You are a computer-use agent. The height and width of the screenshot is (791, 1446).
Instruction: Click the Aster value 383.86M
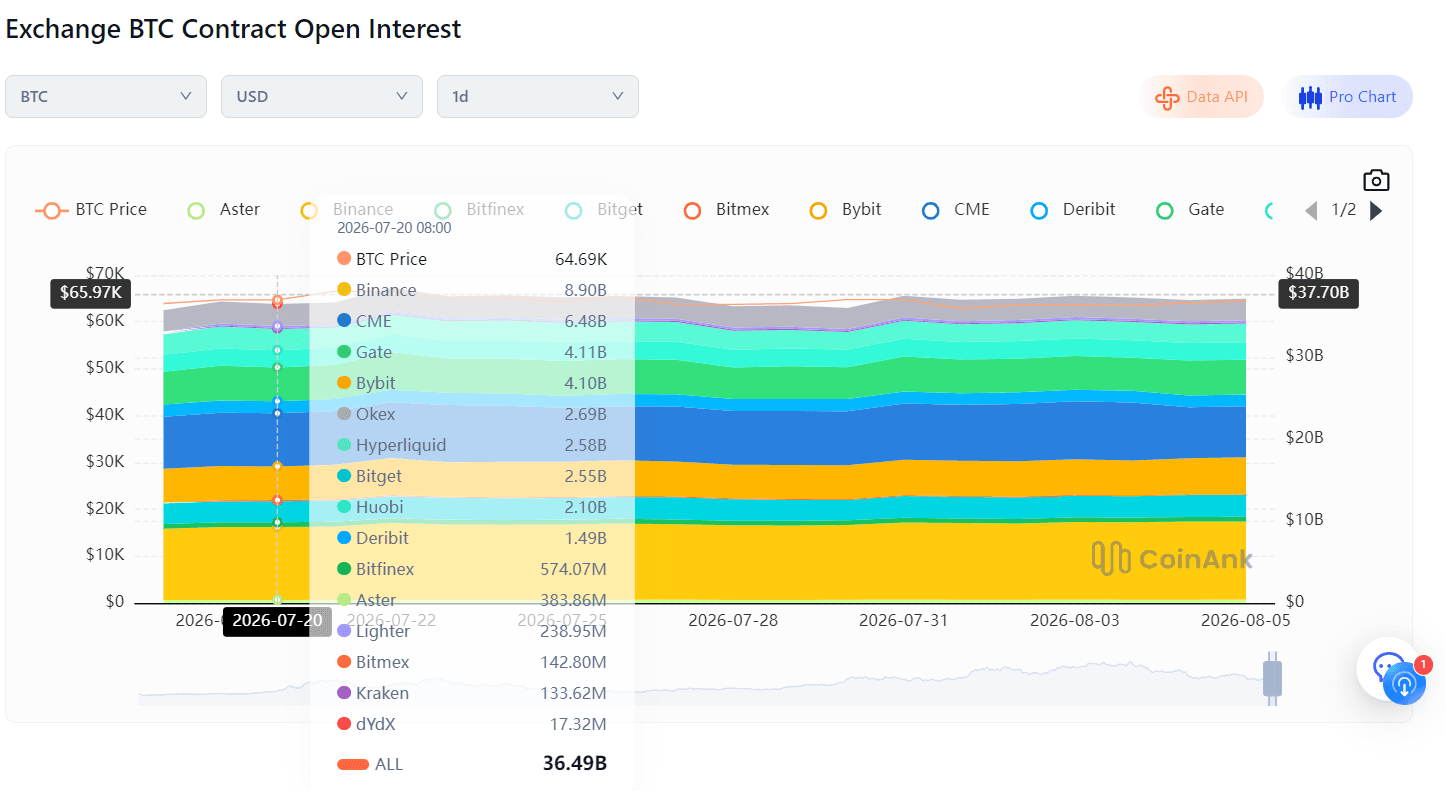point(572,601)
